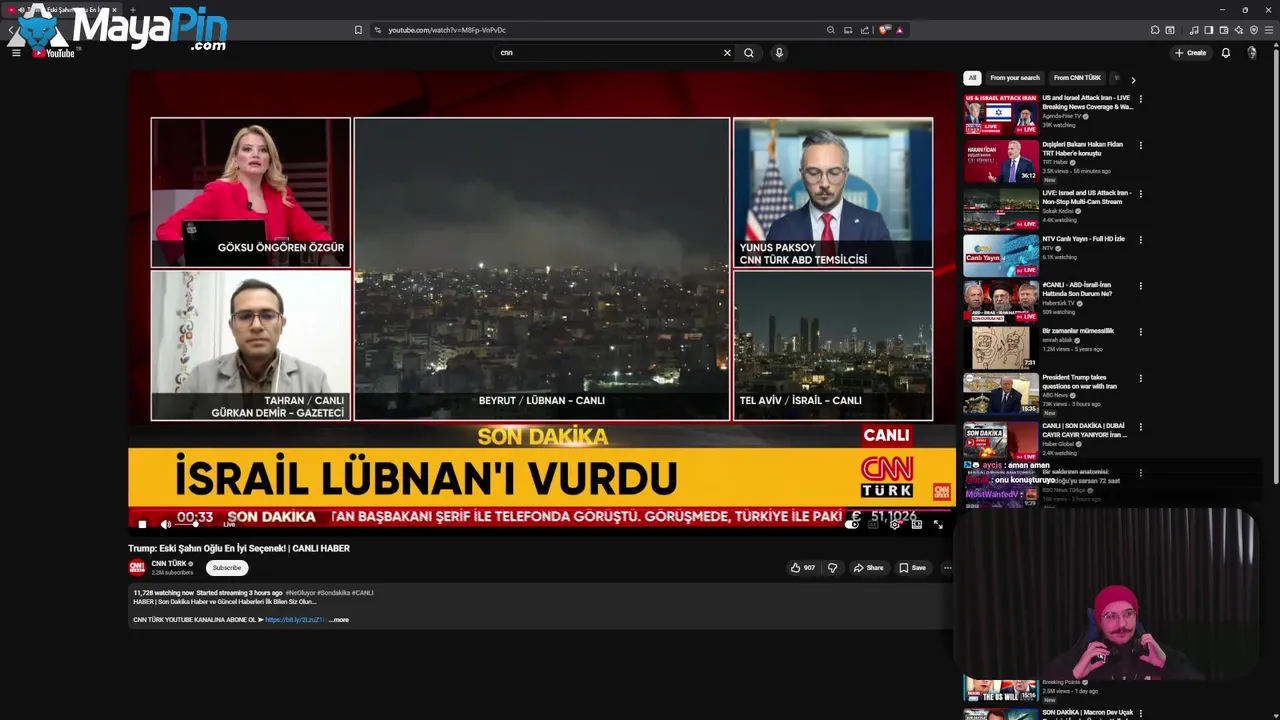Click the Brave Shields lion icon
This screenshot has width=1280, height=720.
point(884,30)
